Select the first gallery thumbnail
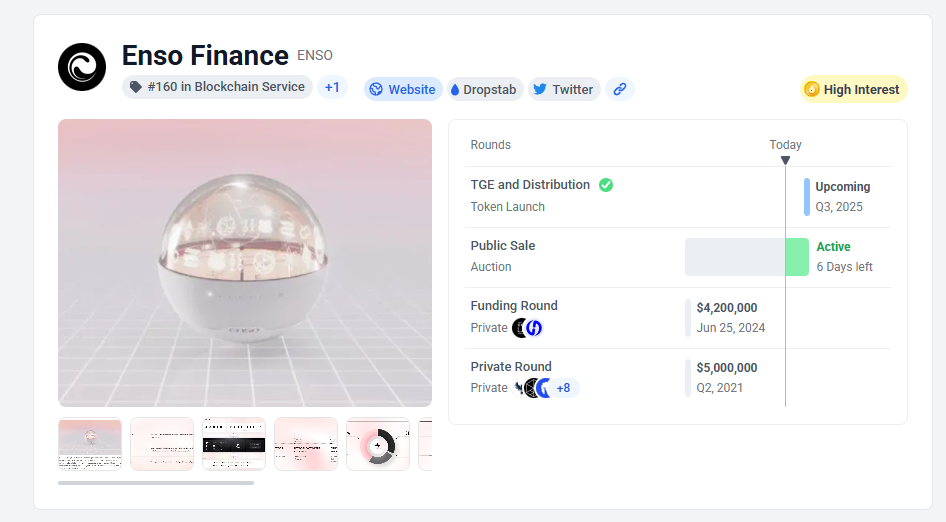The height and width of the screenshot is (522, 946). pyautogui.click(x=90, y=444)
